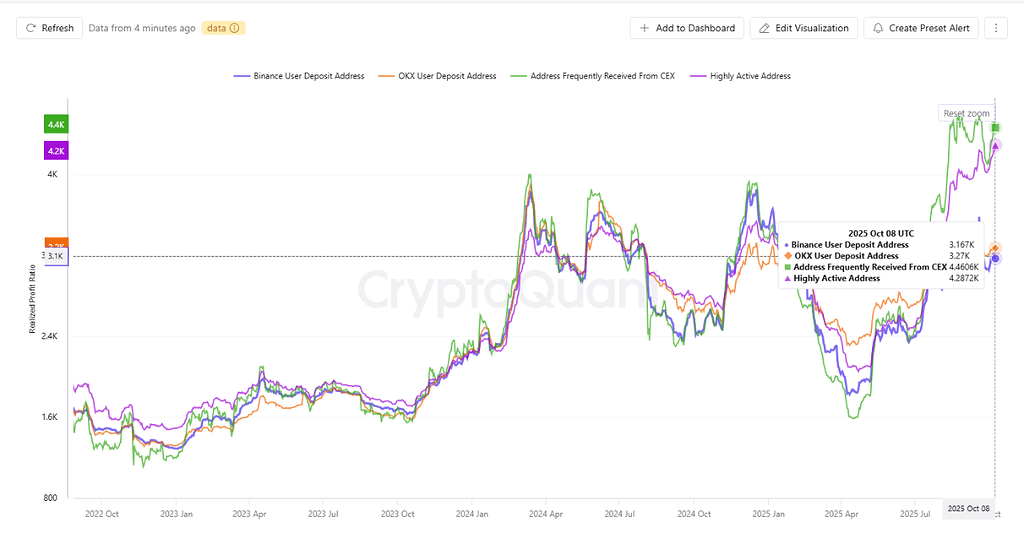Click the green square marker at series end
Image resolution: width=1024 pixels, height=540 pixels.
click(x=995, y=127)
